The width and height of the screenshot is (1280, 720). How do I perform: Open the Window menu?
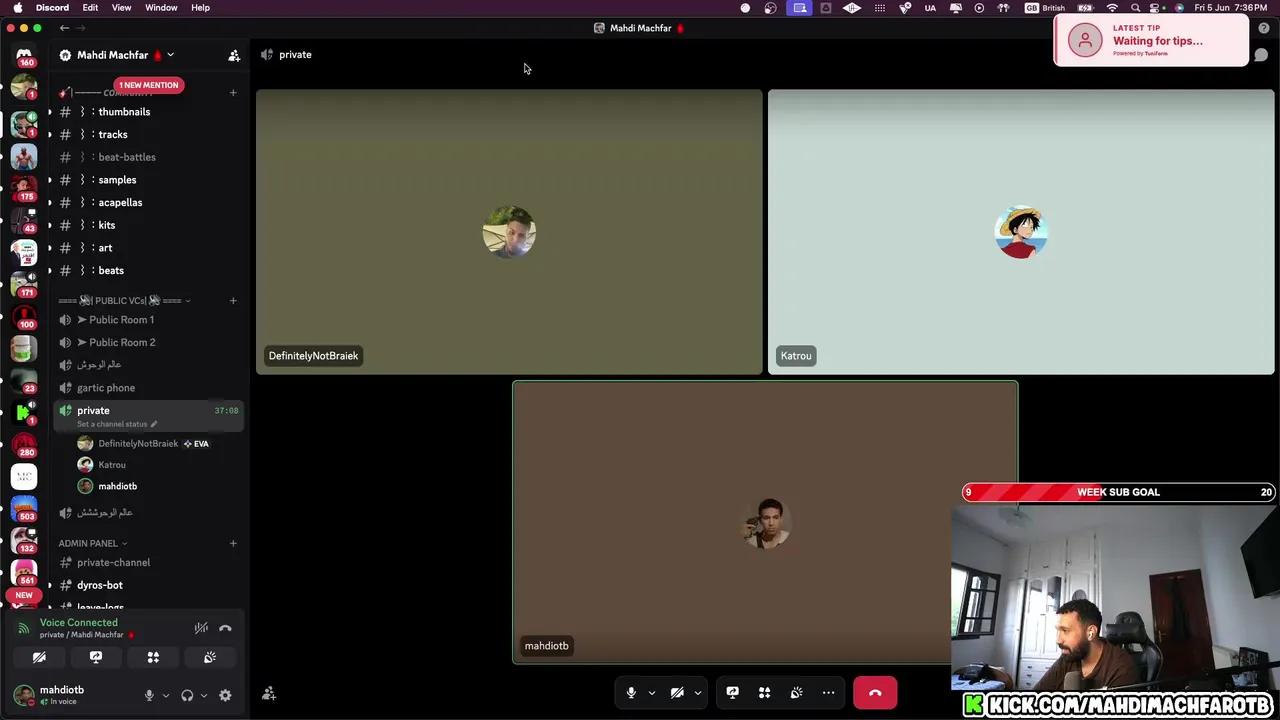(161, 8)
